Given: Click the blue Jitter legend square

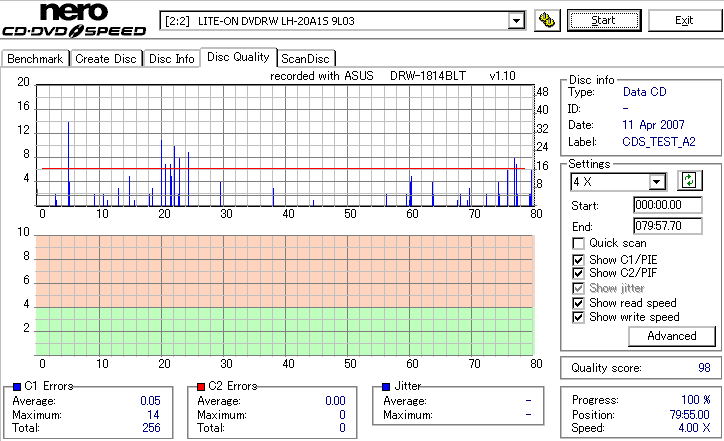Looking at the screenshot, I should click(386, 387).
